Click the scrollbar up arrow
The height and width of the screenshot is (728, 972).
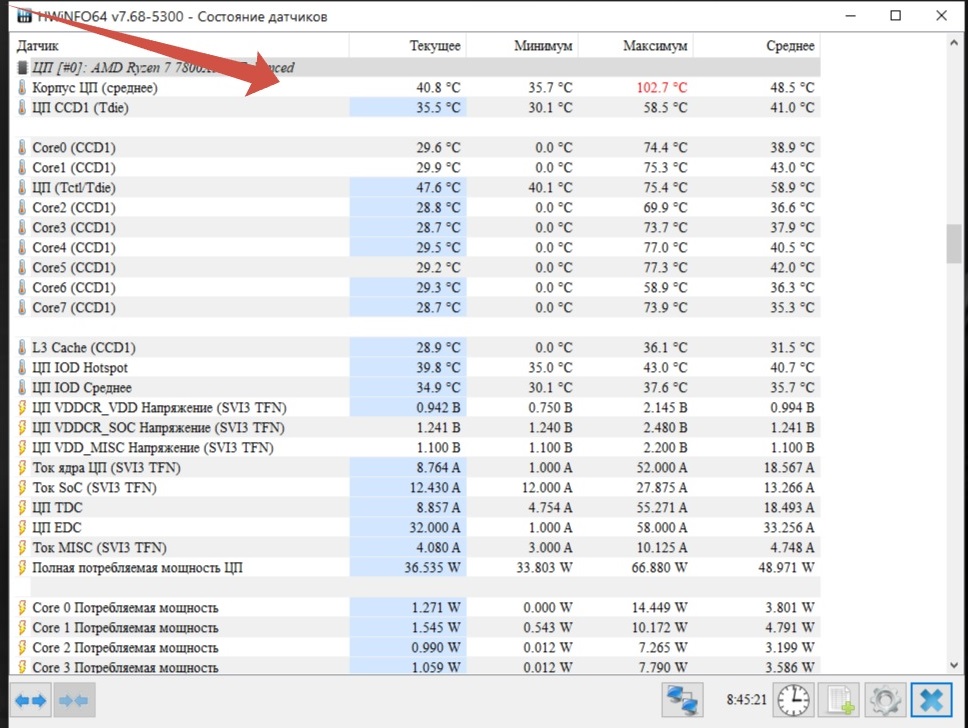coord(953,43)
